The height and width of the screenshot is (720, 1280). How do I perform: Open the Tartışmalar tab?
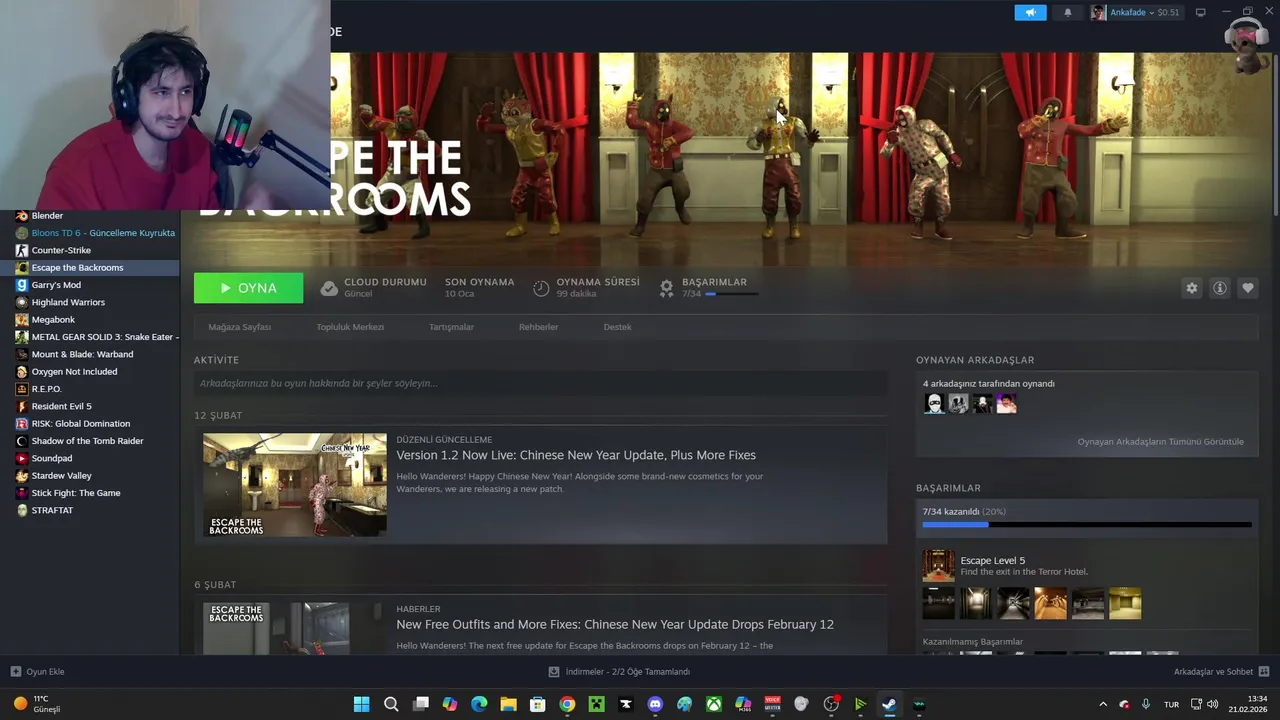pyautogui.click(x=451, y=327)
